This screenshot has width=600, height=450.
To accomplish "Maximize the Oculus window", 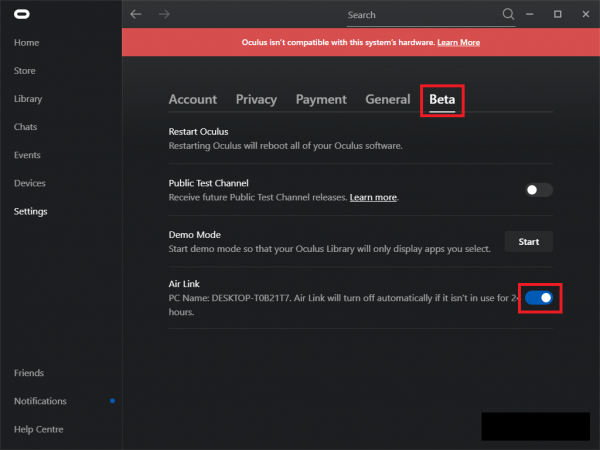I will pos(558,14).
